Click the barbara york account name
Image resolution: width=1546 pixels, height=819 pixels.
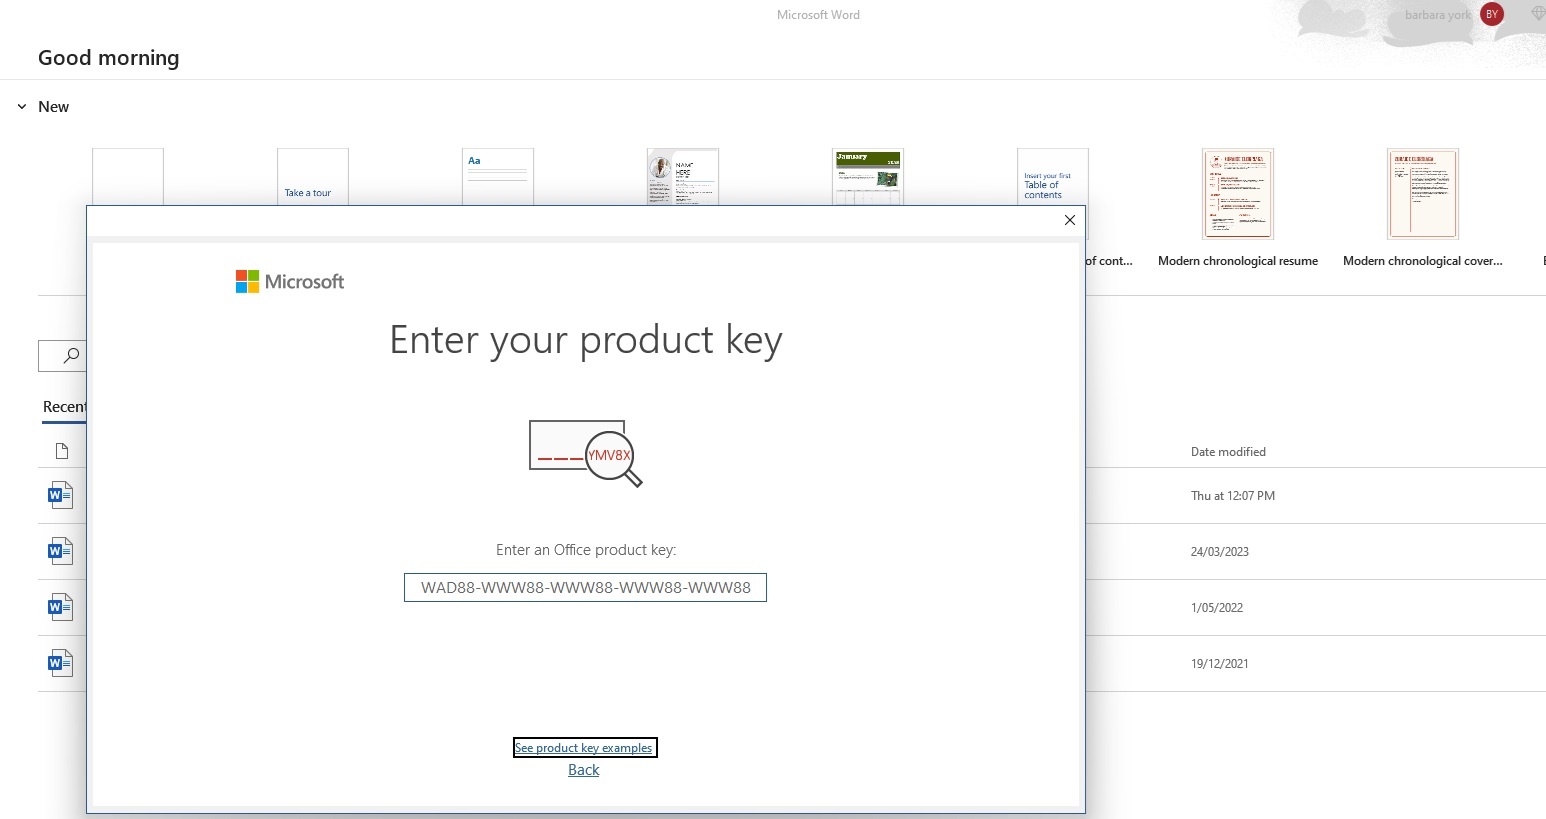point(1437,15)
